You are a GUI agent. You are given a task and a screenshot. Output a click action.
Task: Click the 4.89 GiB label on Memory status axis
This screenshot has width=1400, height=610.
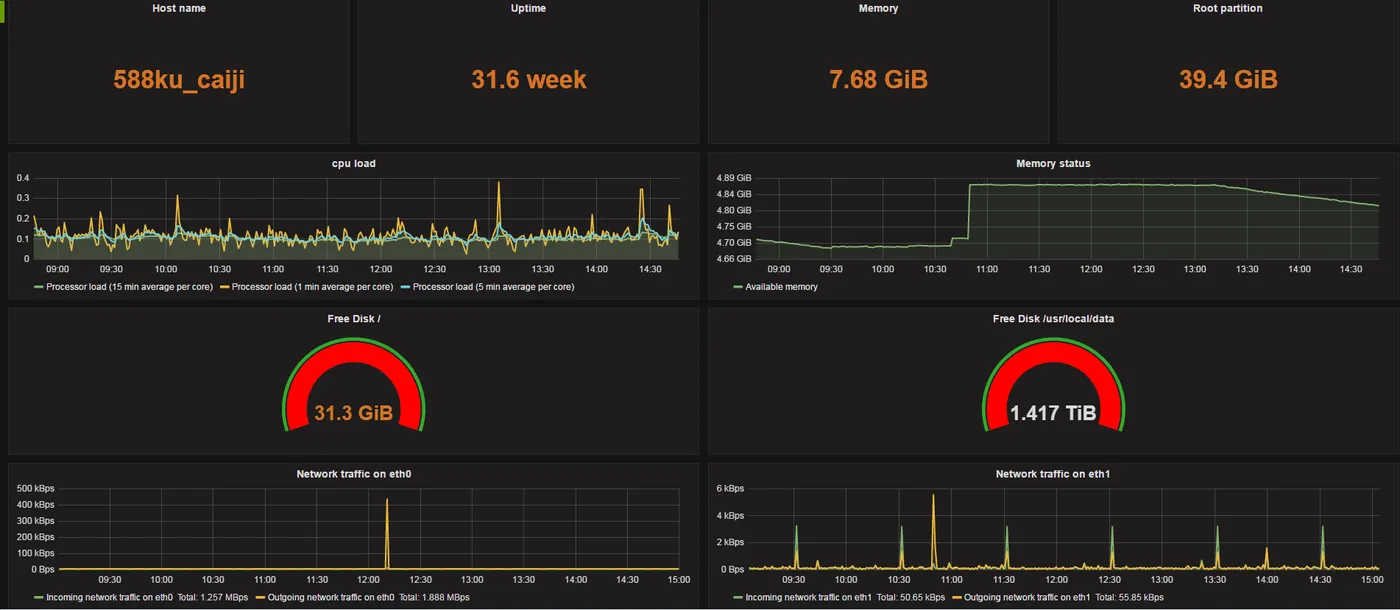pyautogui.click(x=734, y=178)
